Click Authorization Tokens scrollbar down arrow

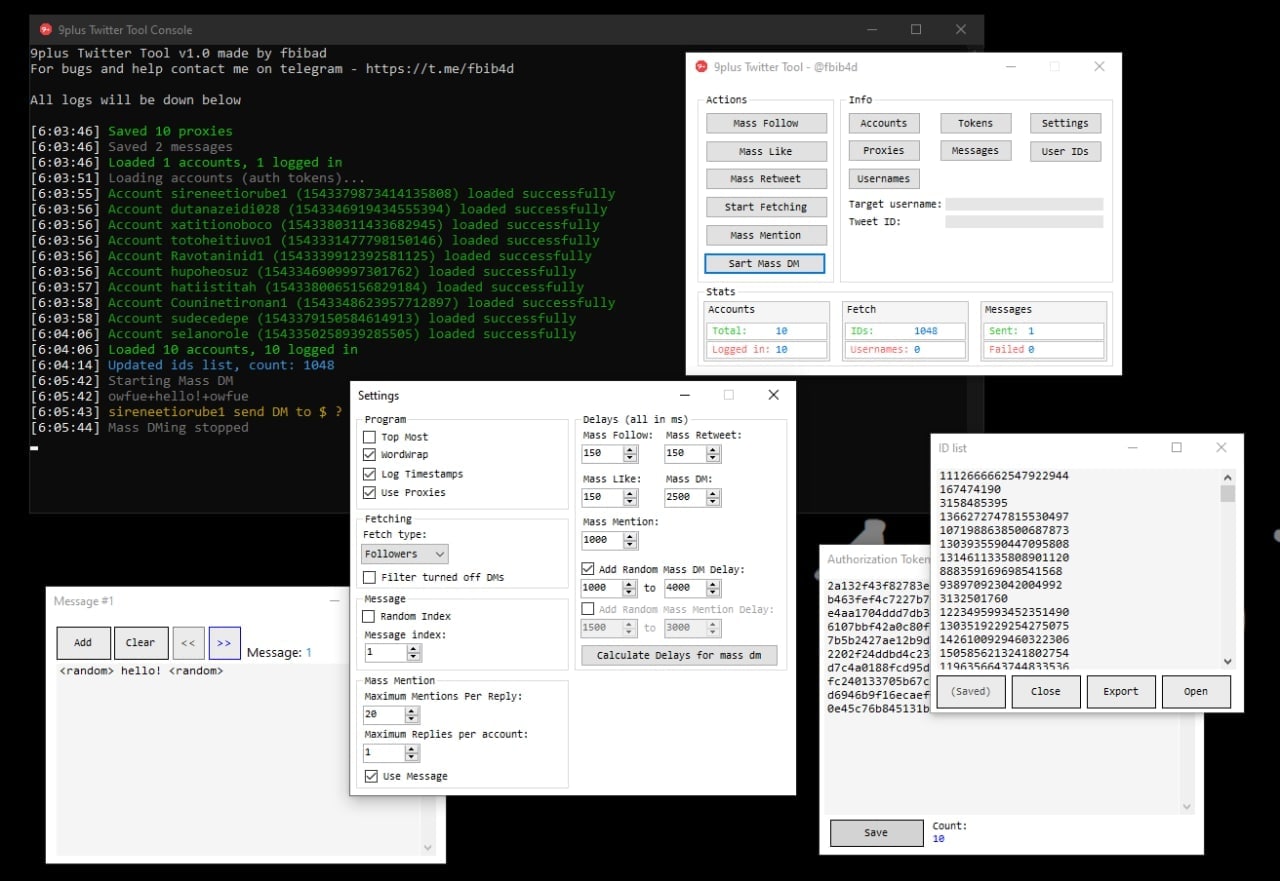tap(1187, 806)
